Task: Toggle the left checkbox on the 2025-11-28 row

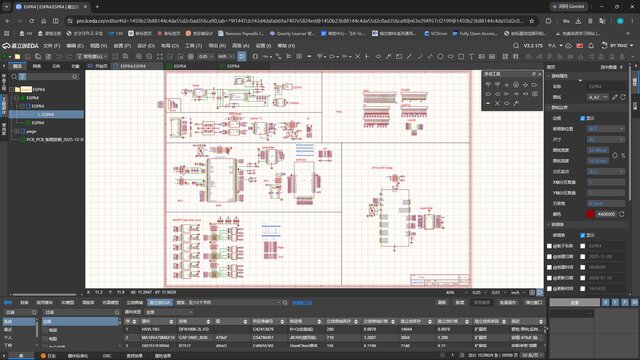Action: point(549,257)
